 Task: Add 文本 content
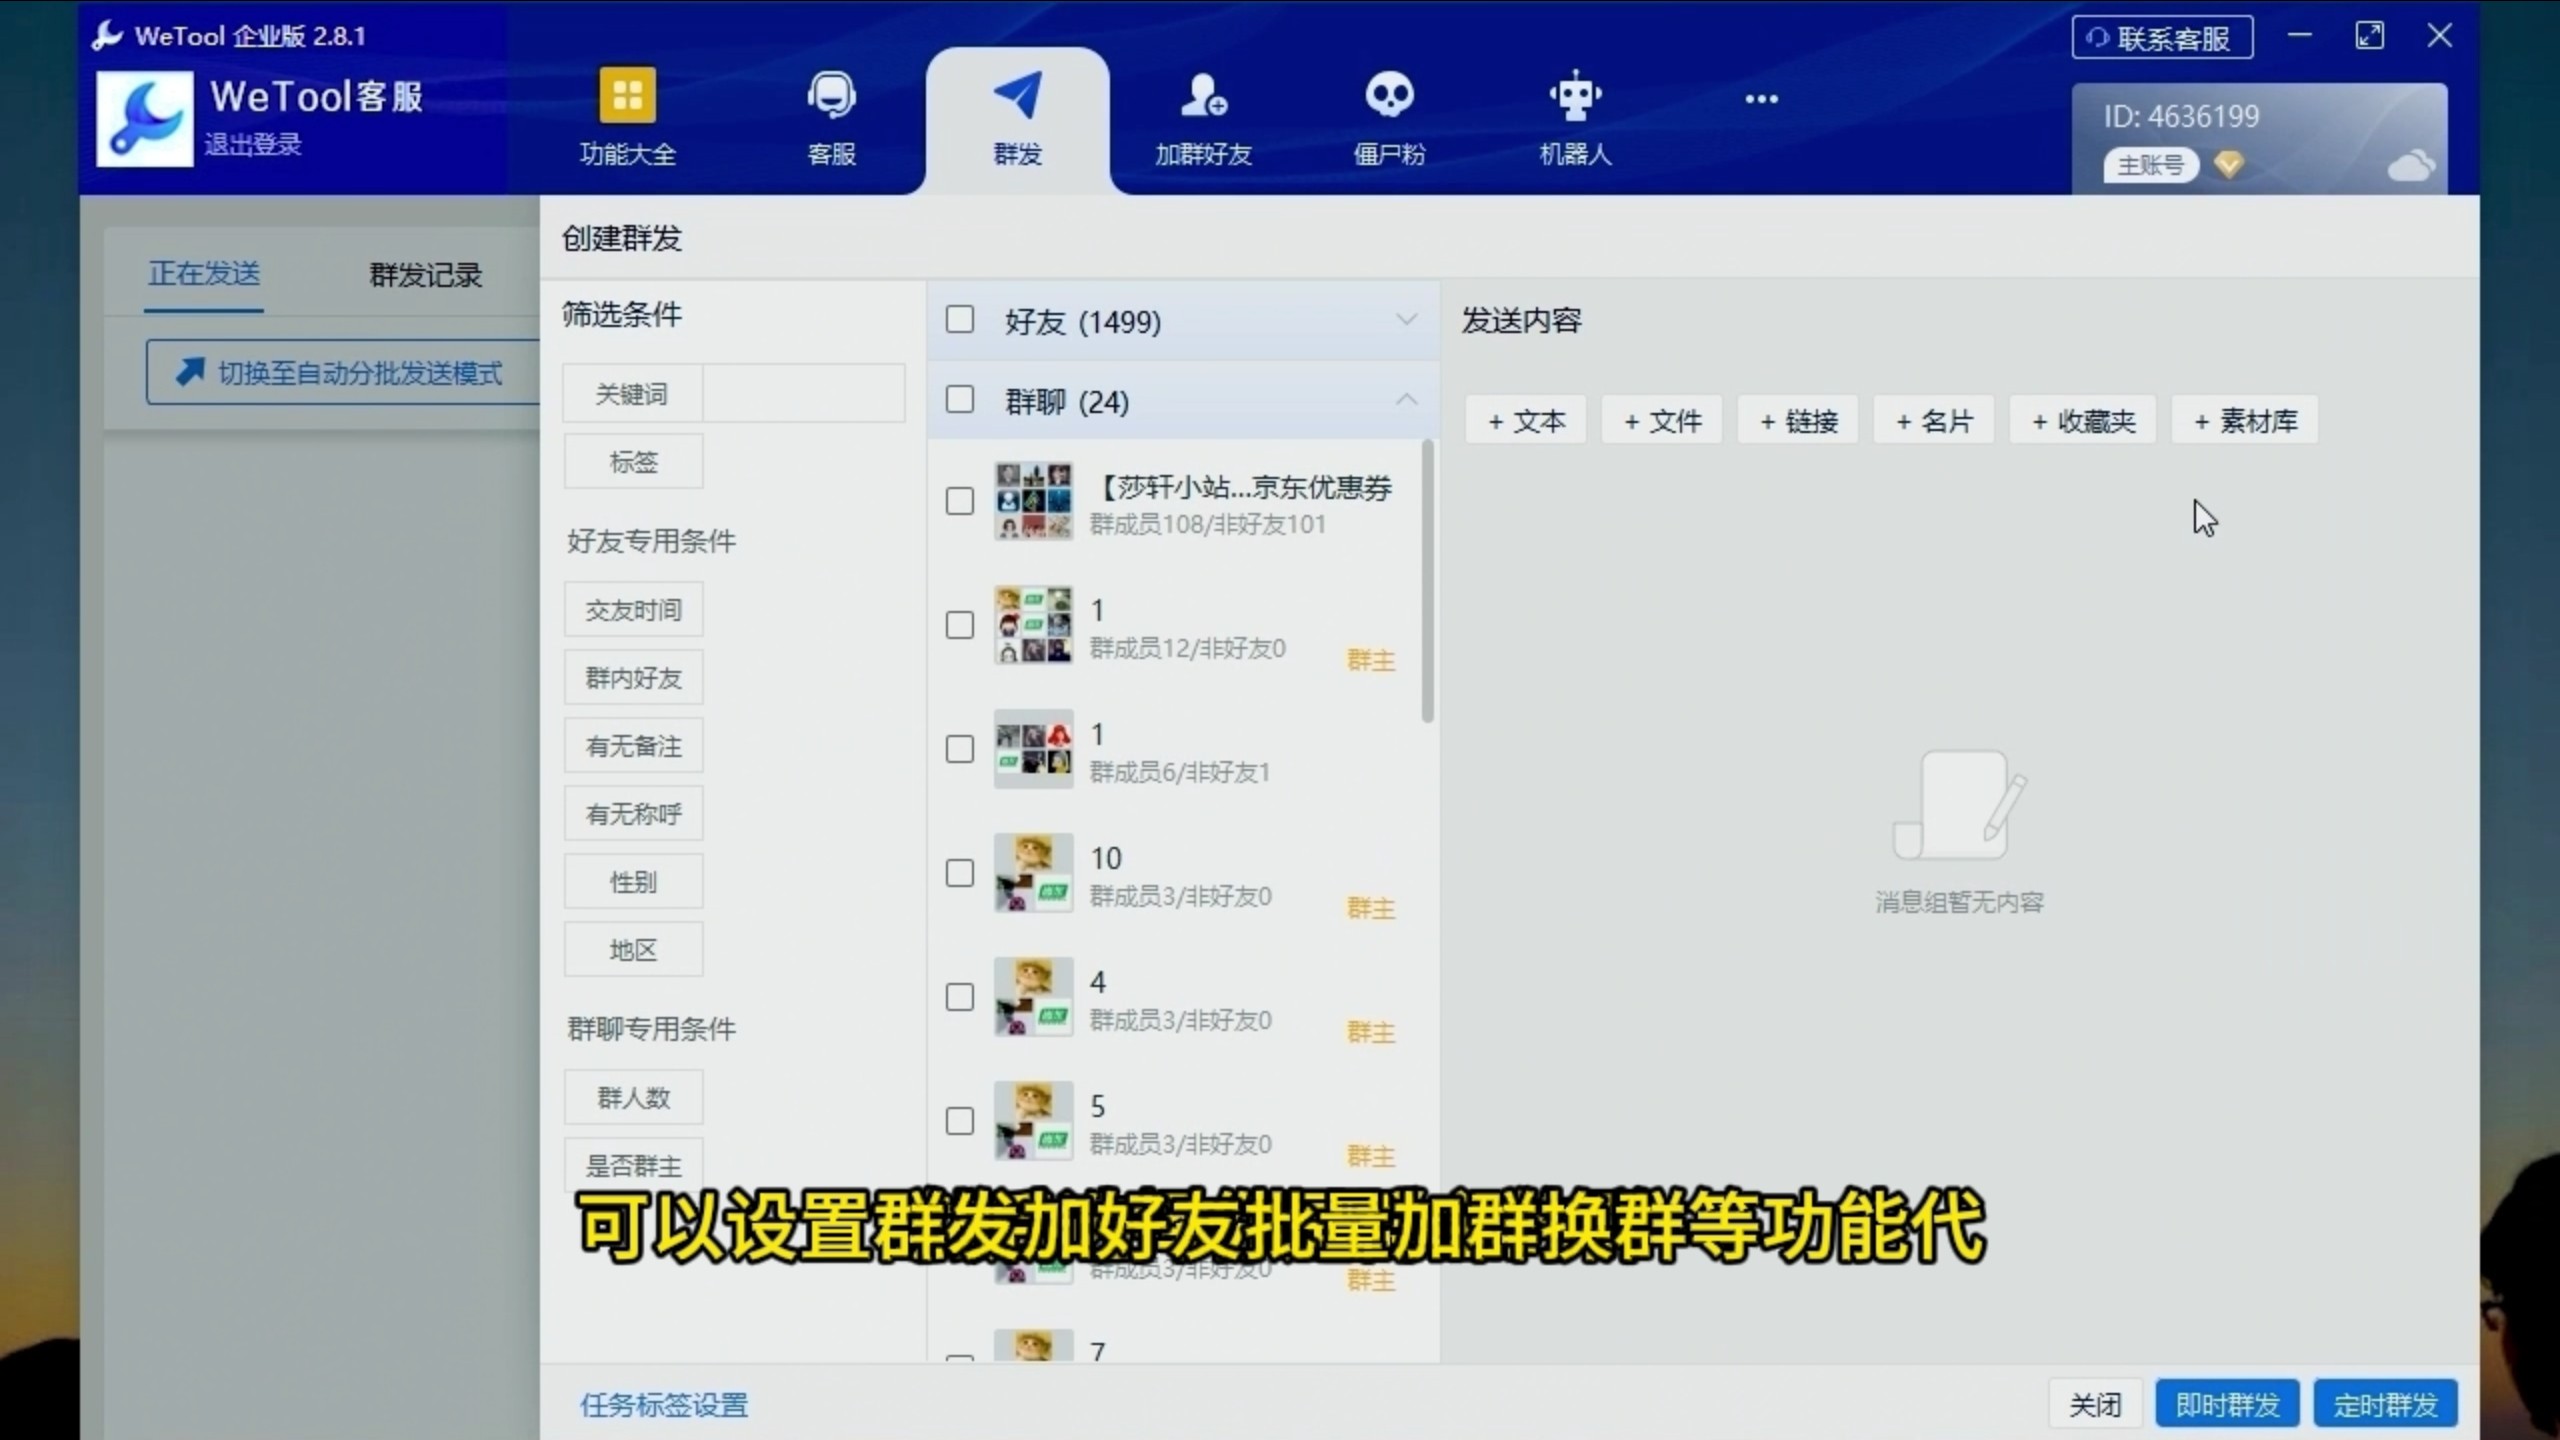click(1526, 421)
